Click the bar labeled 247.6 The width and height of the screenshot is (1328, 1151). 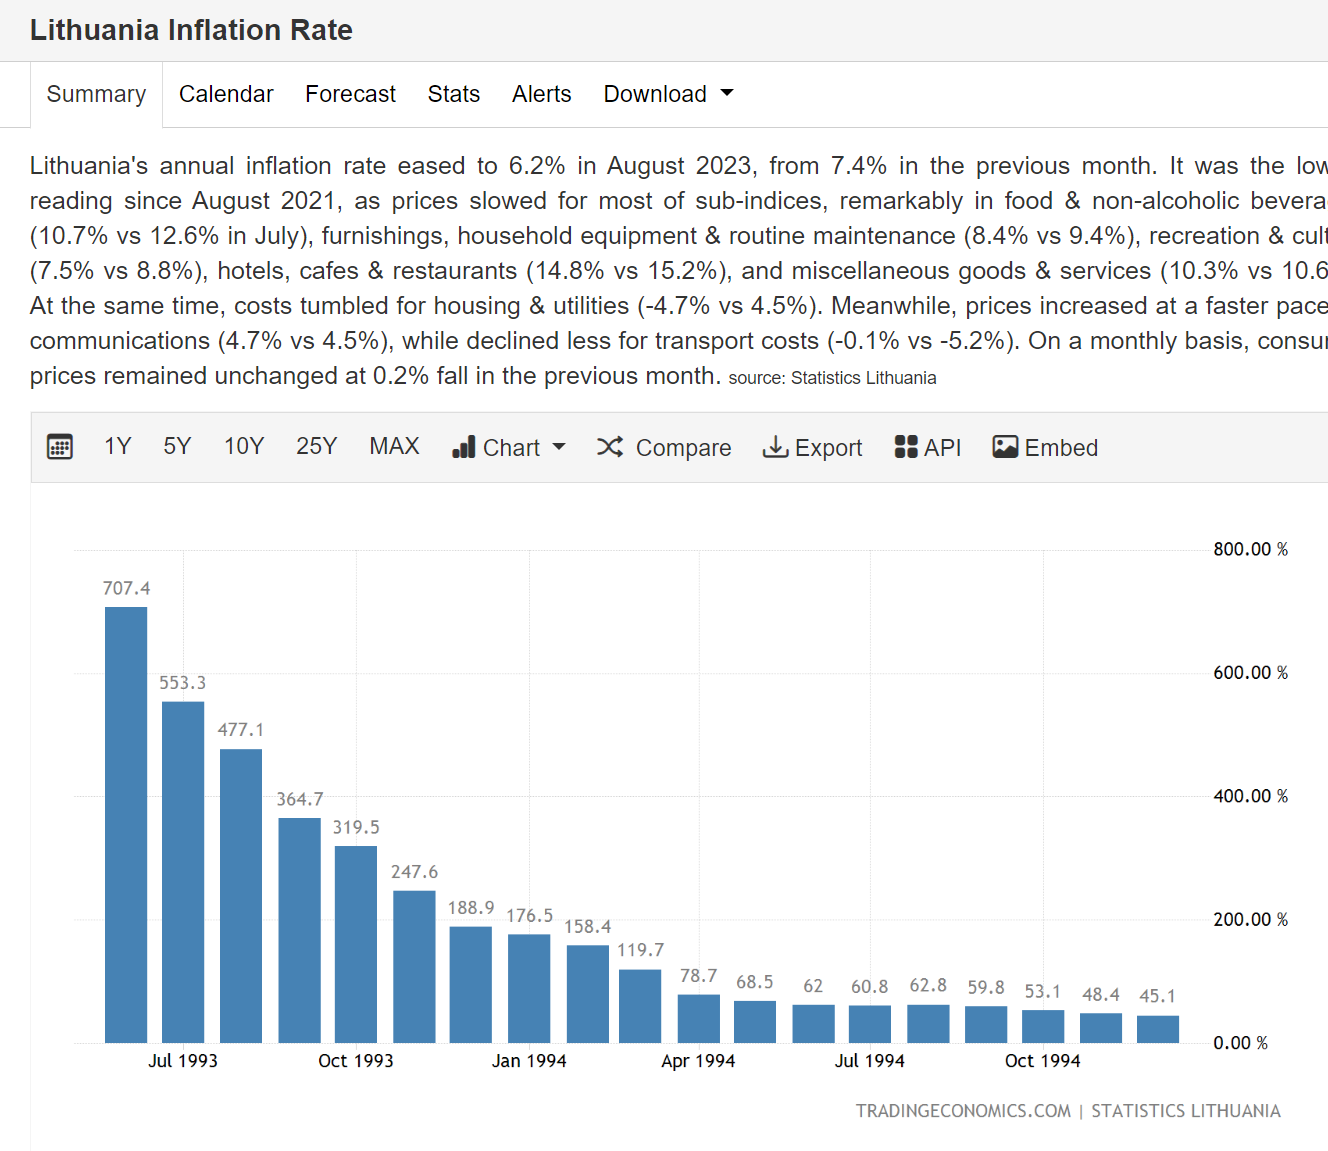[x=414, y=967]
